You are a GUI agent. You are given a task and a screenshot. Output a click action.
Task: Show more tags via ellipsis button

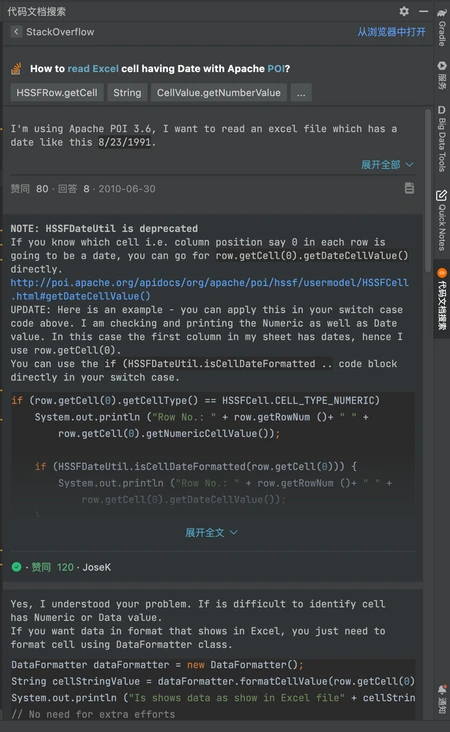click(301, 92)
